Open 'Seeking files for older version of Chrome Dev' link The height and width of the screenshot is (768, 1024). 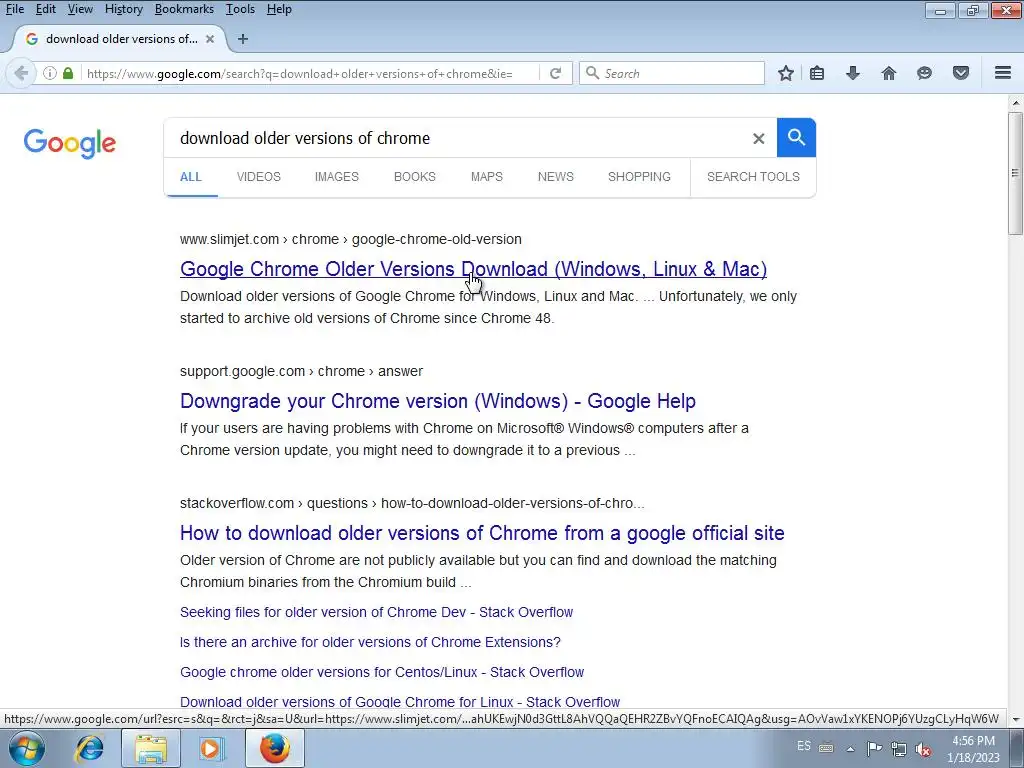[376, 613]
